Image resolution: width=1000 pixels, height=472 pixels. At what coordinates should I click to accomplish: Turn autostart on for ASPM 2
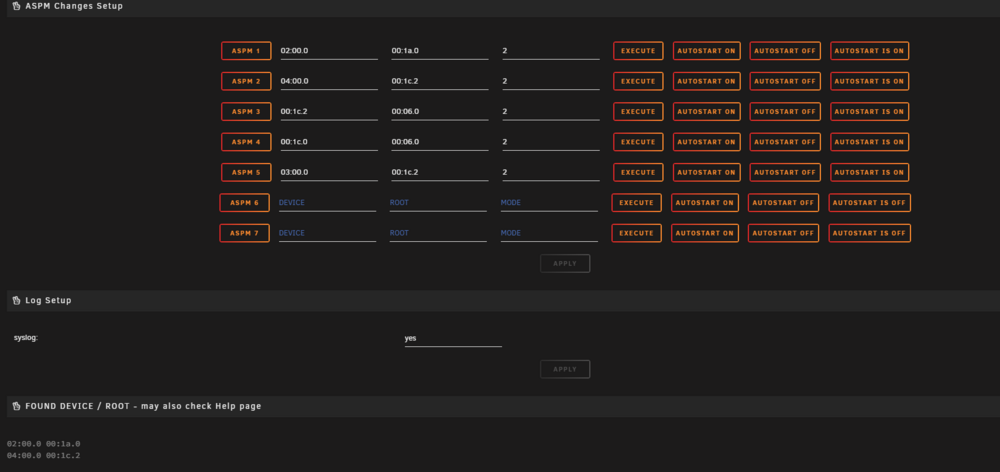pyautogui.click(x=707, y=82)
